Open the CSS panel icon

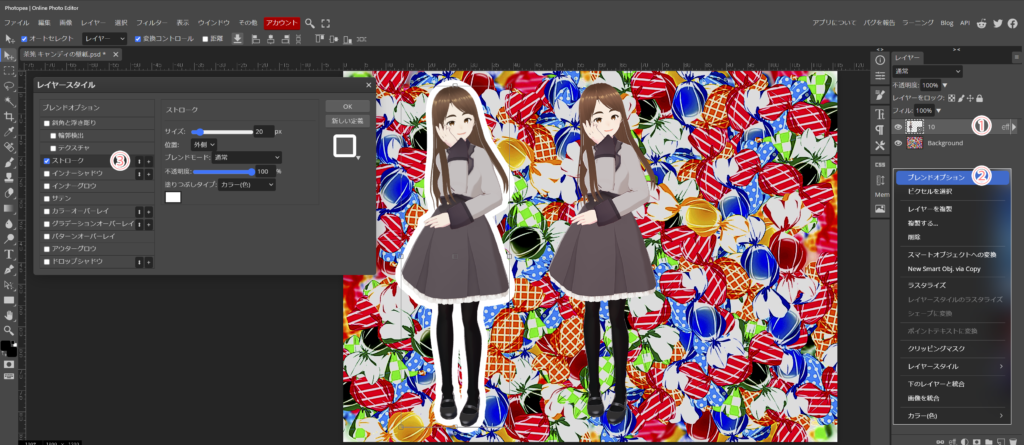pyautogui.click(x=880, y=165)
